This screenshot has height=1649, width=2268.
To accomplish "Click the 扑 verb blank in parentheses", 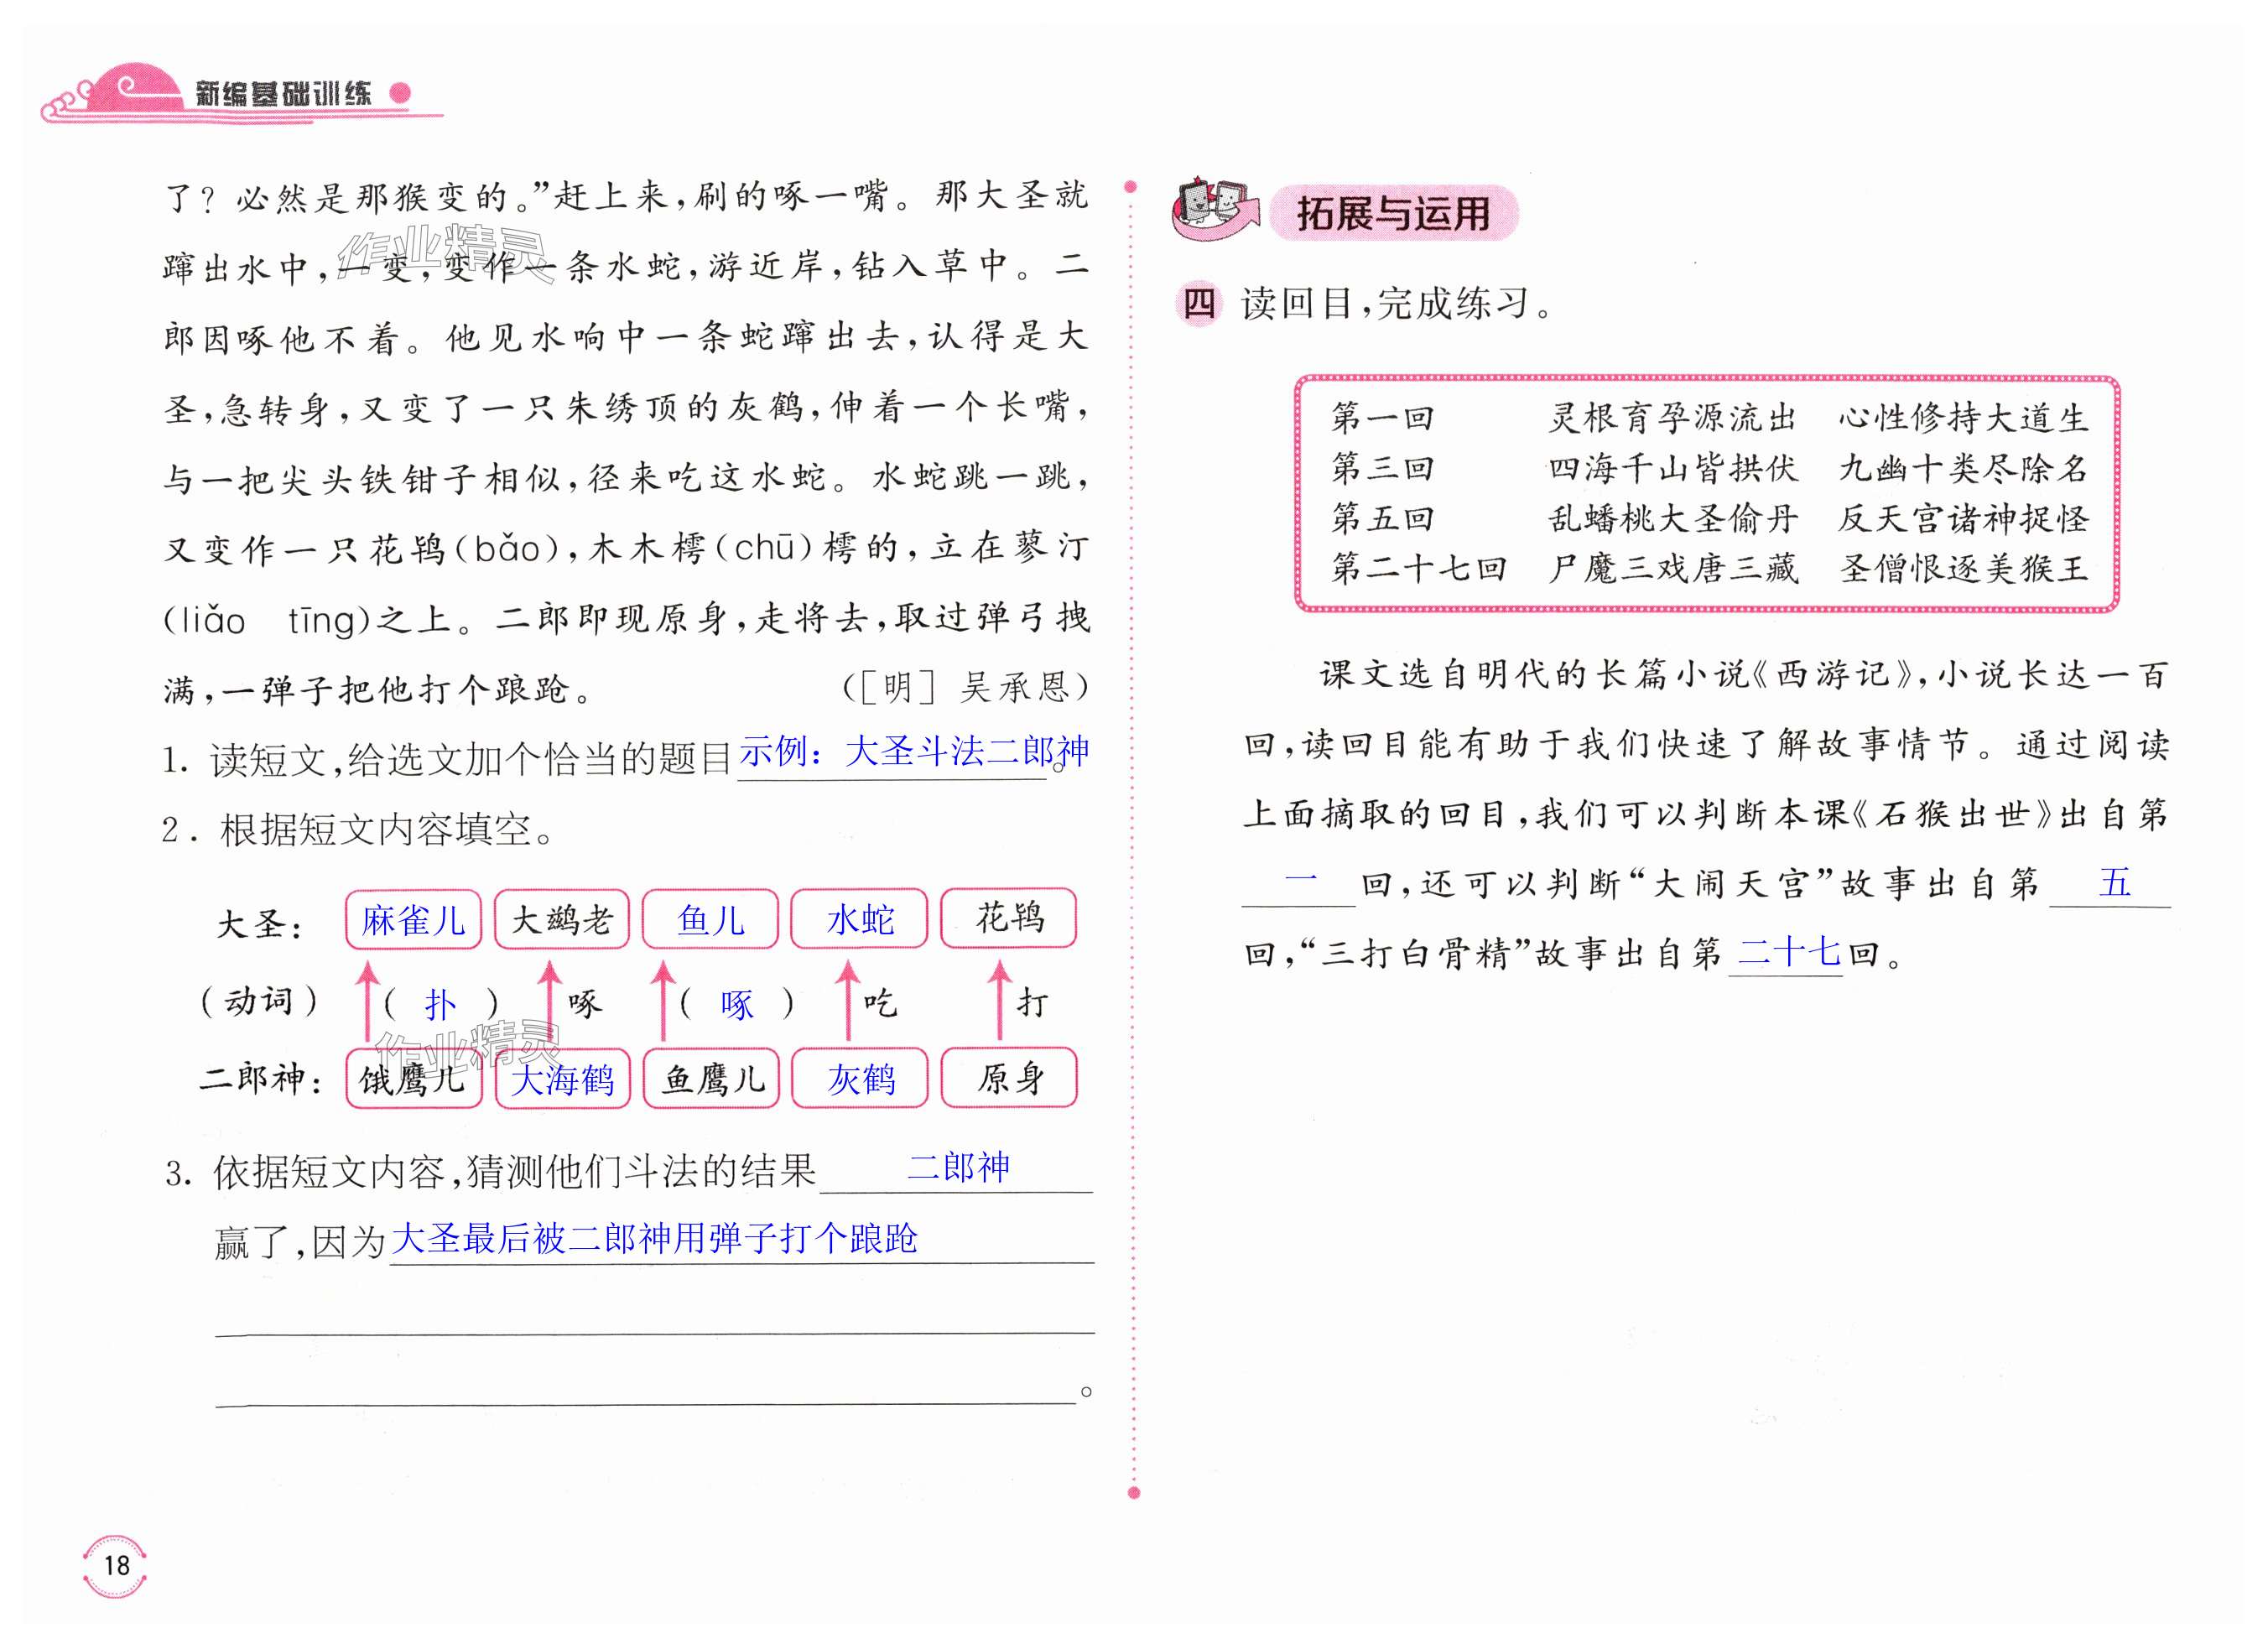I will (x=440, y=1004).
